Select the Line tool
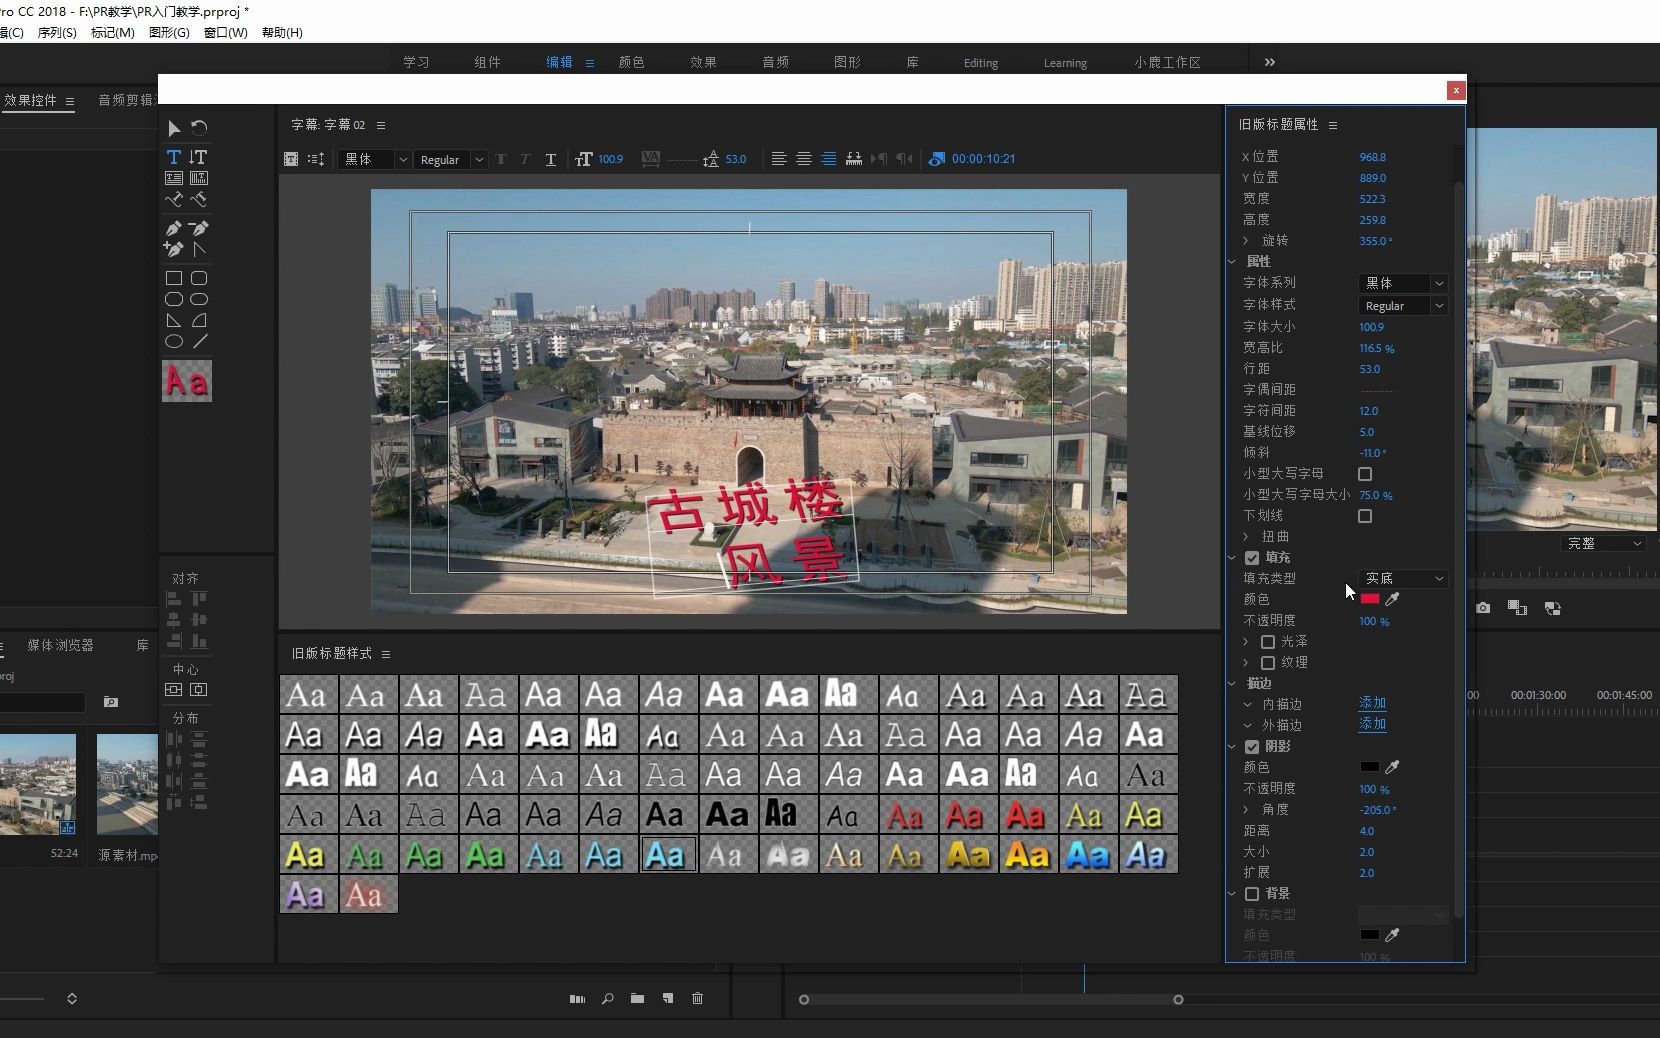1660x1038 pixels. 200,341
